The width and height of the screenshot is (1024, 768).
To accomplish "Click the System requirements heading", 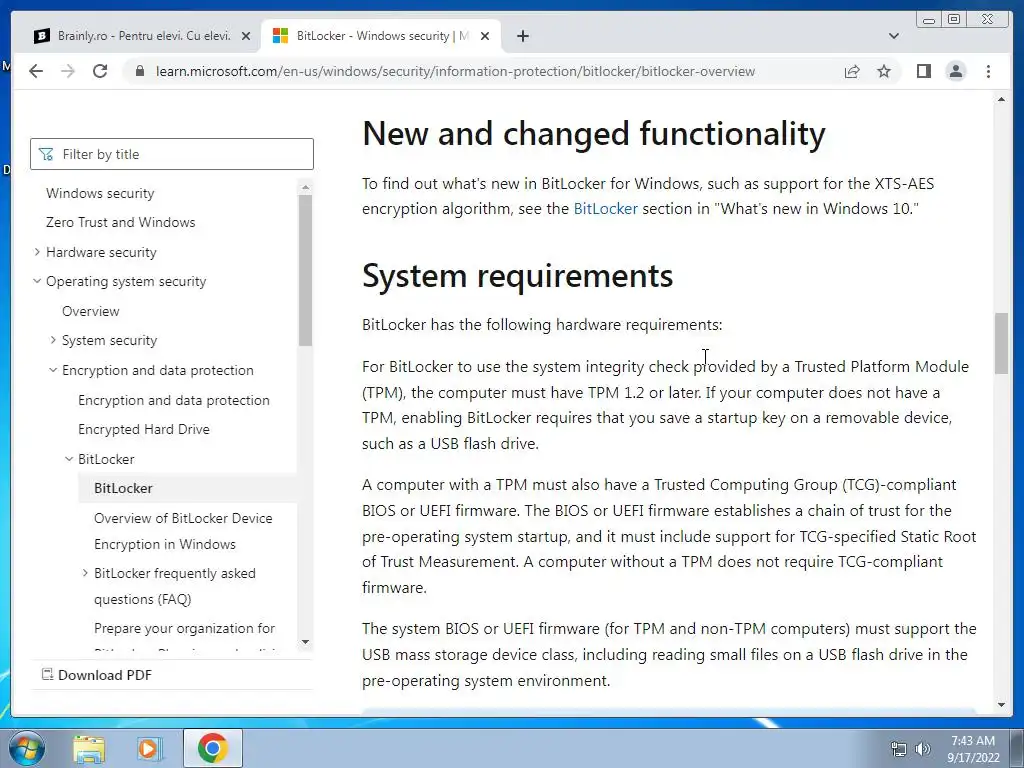I will click(x=517, y=276).
